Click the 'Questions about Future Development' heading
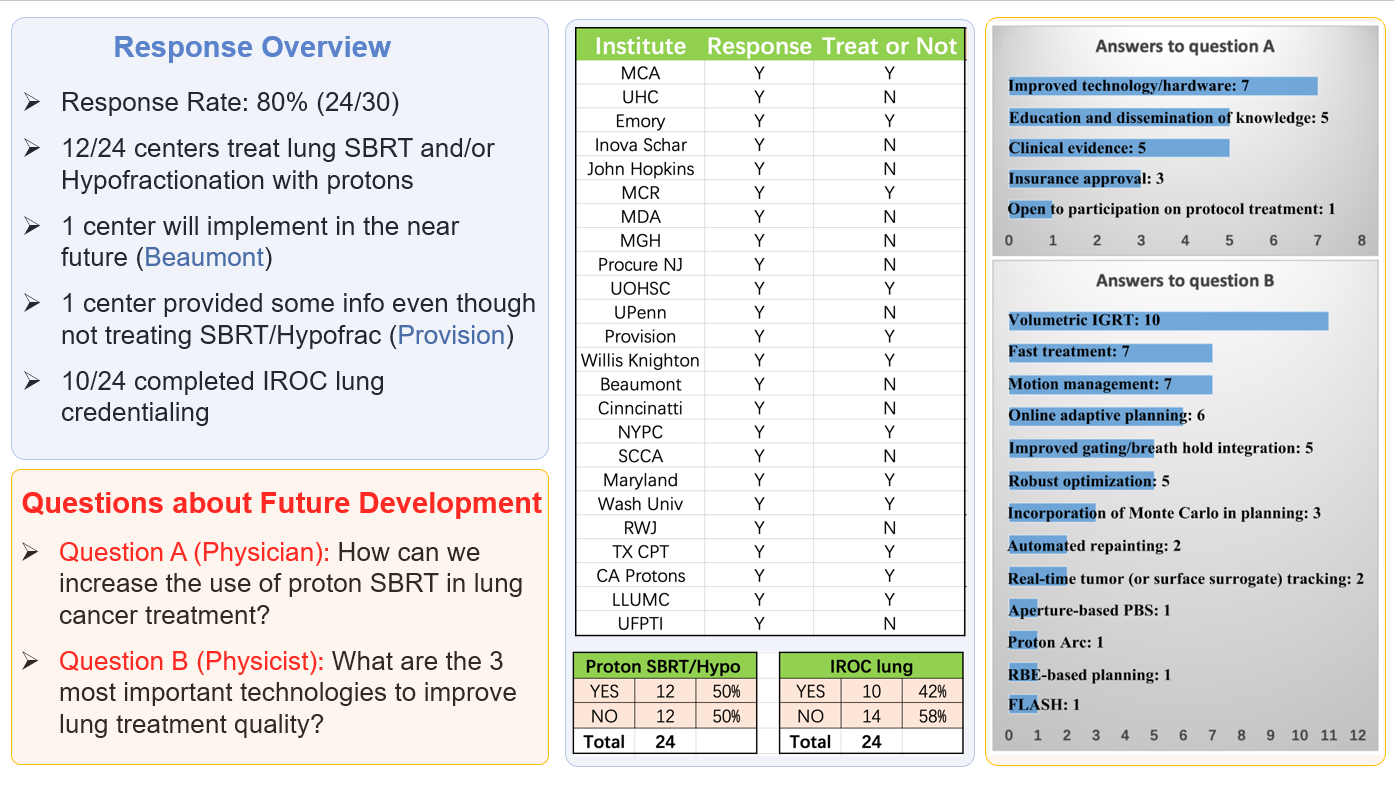 coord(282,503)
